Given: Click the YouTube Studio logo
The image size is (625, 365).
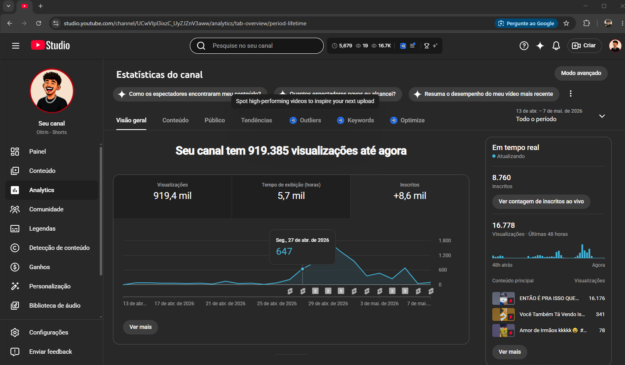Looking at the screenshot, I should (50, 45).
